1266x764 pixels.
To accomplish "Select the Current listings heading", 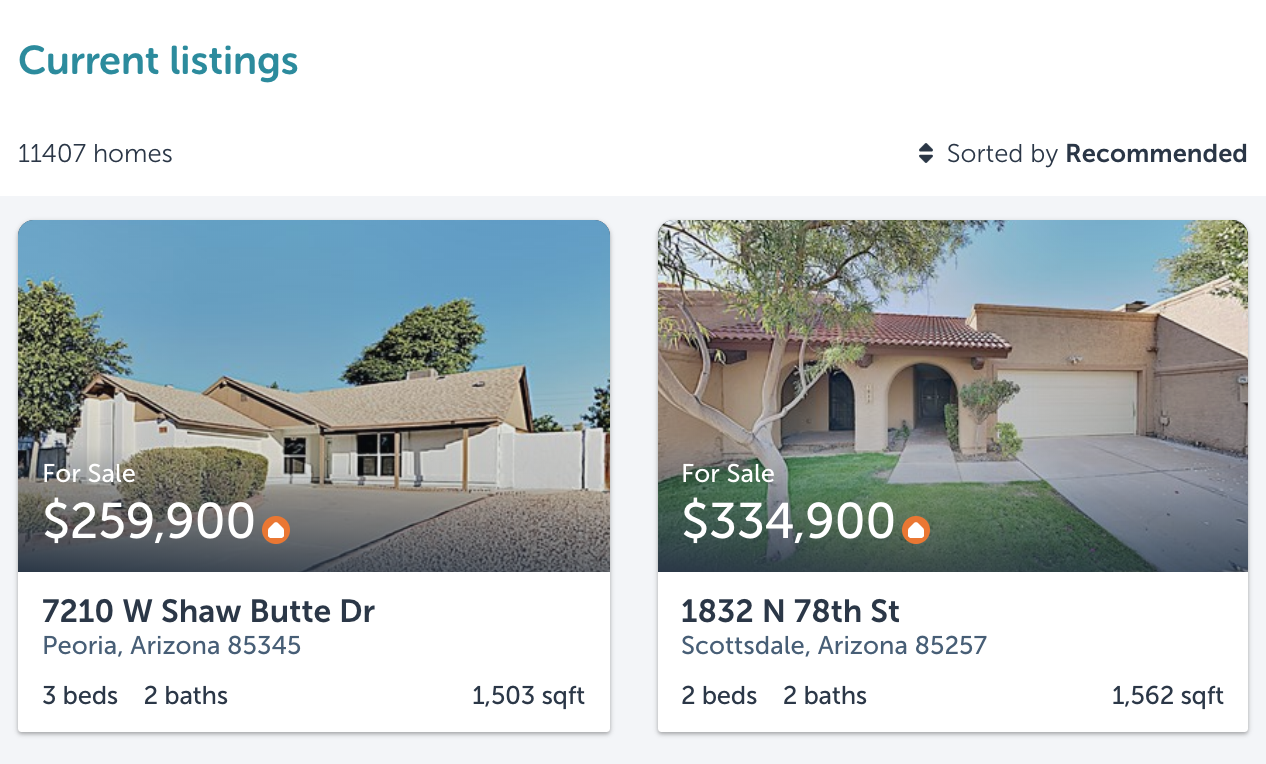I will (157, 60).
